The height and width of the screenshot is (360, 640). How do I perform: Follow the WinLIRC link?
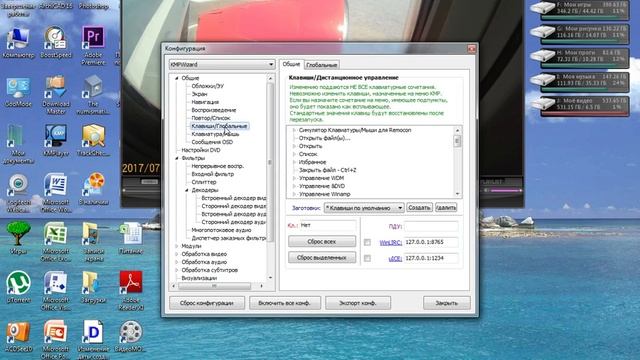[x=391, y=242]
